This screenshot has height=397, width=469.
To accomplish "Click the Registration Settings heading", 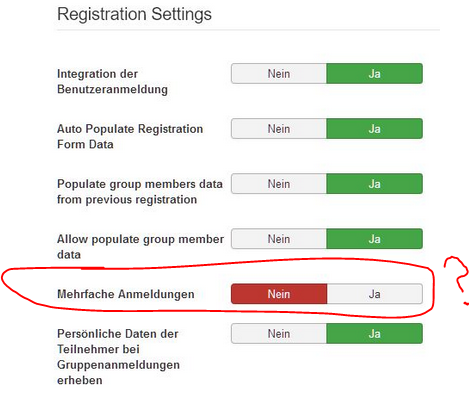I will tap(134, 14).
